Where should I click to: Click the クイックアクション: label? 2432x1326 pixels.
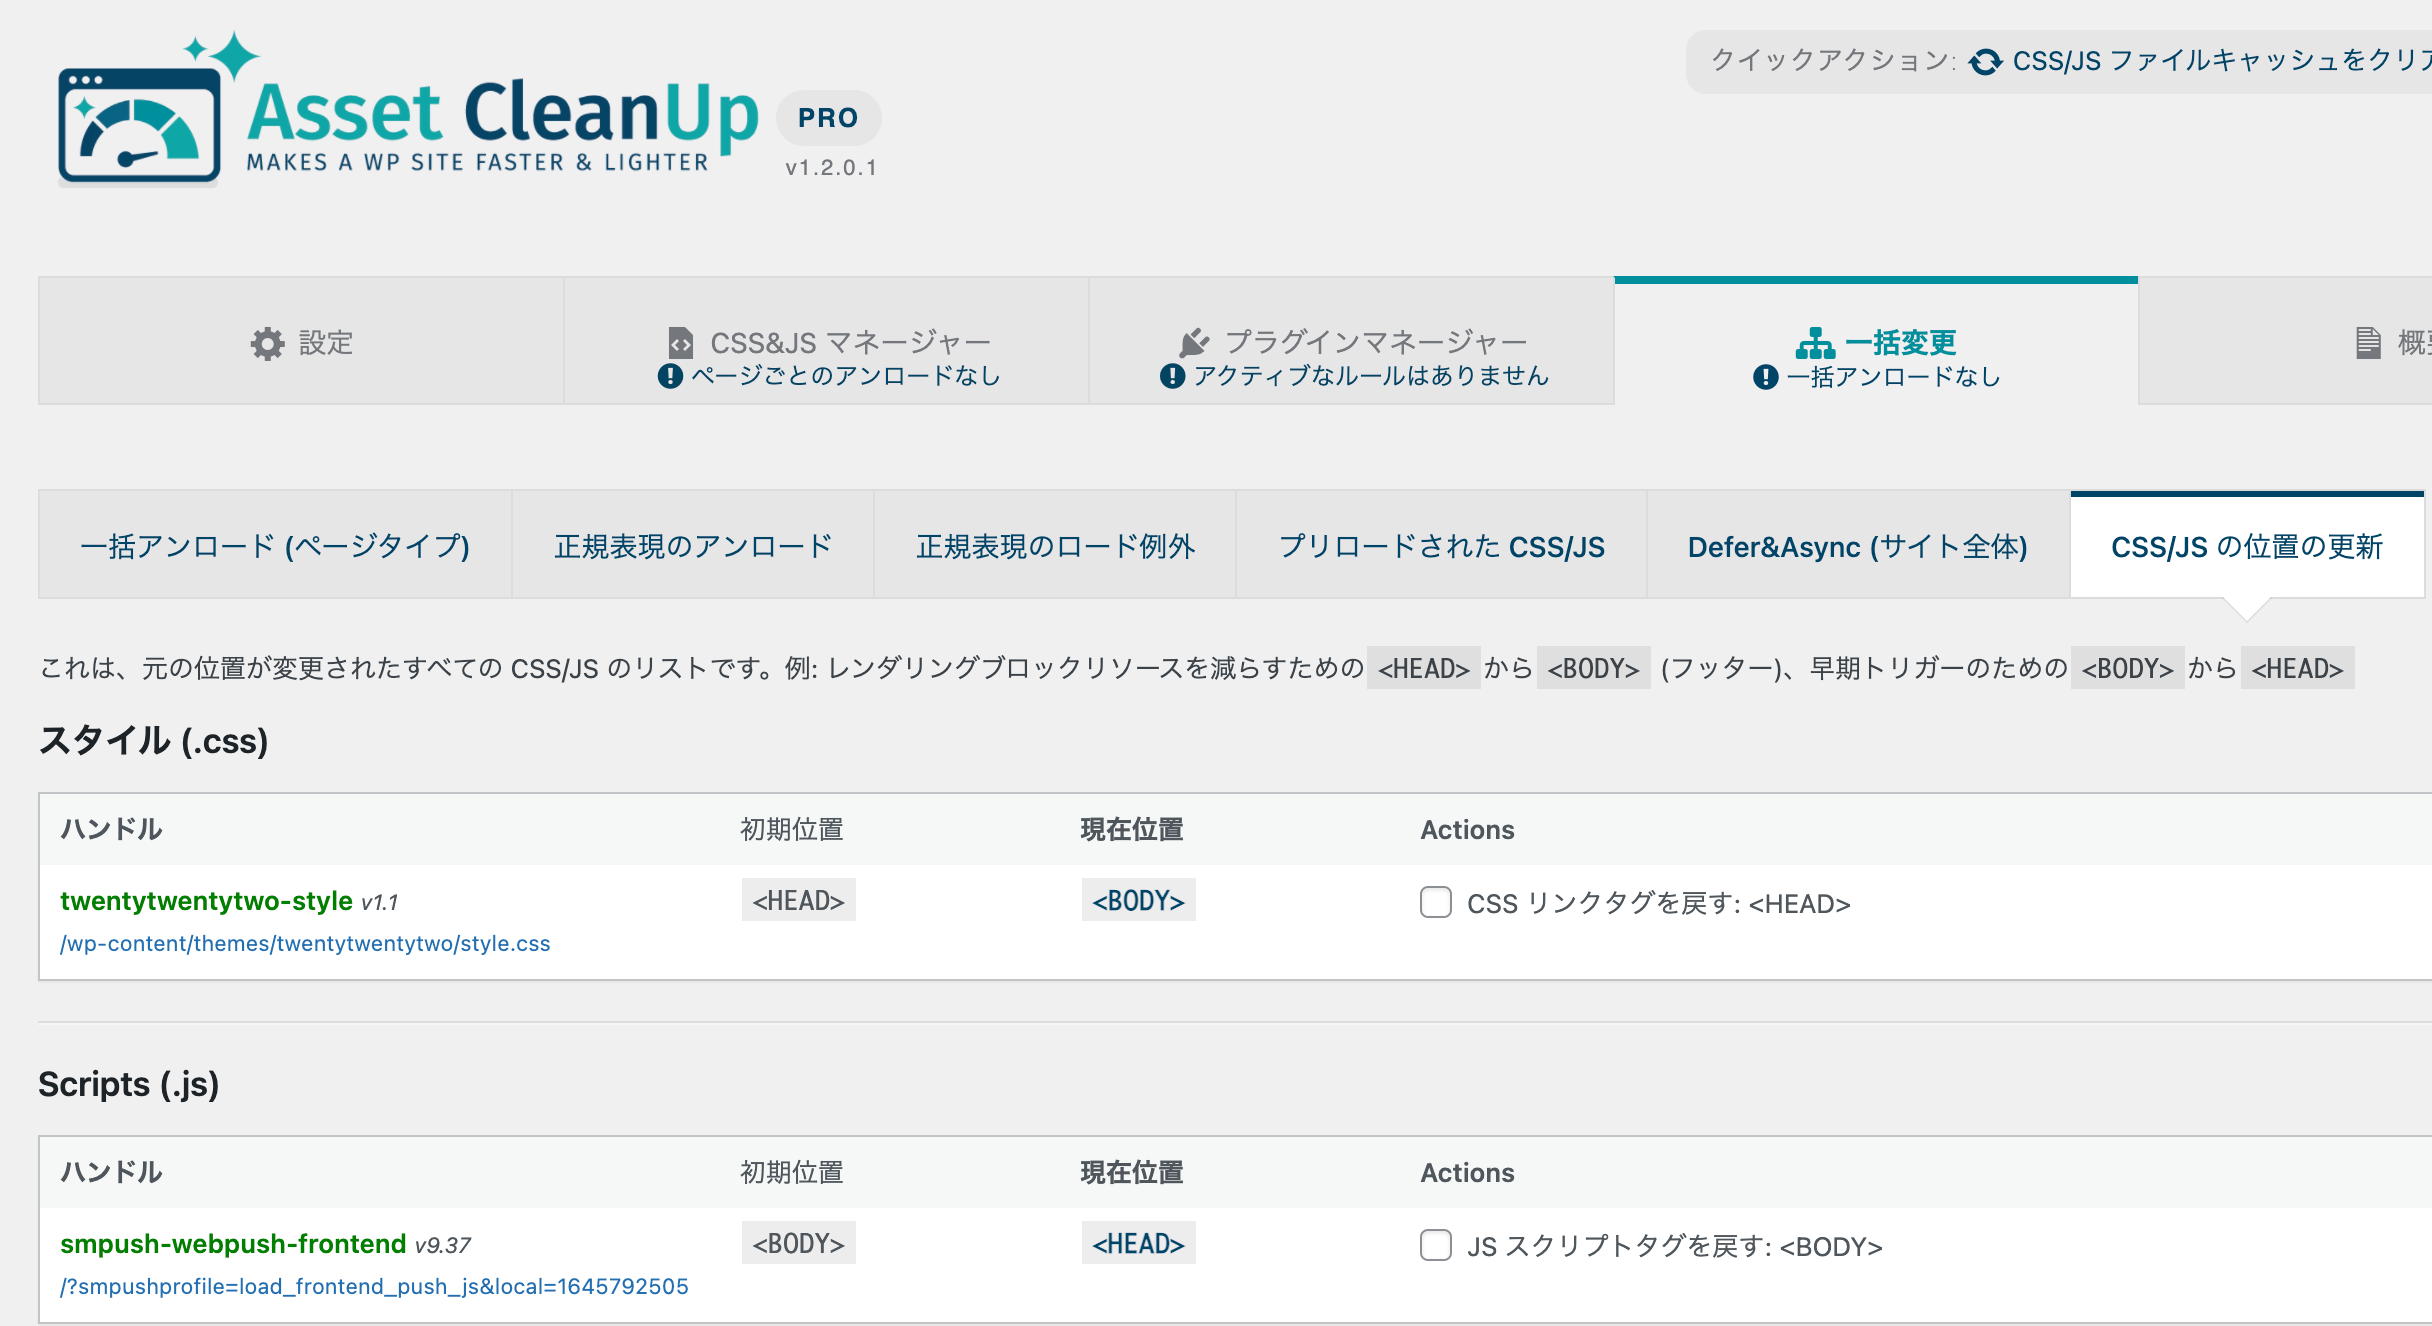[1833, 61]
